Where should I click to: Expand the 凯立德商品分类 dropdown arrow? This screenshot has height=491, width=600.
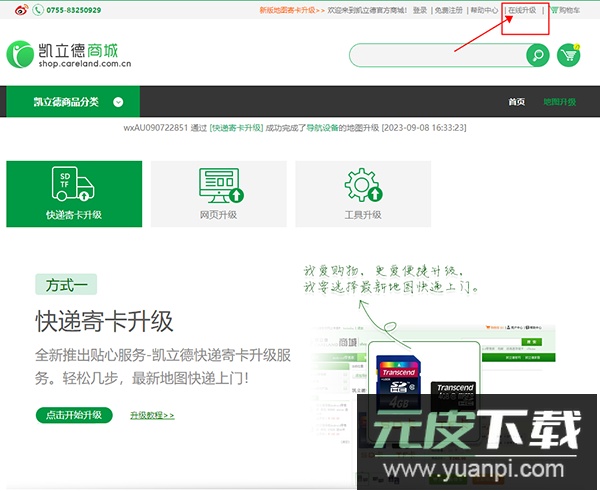(118, 102)
